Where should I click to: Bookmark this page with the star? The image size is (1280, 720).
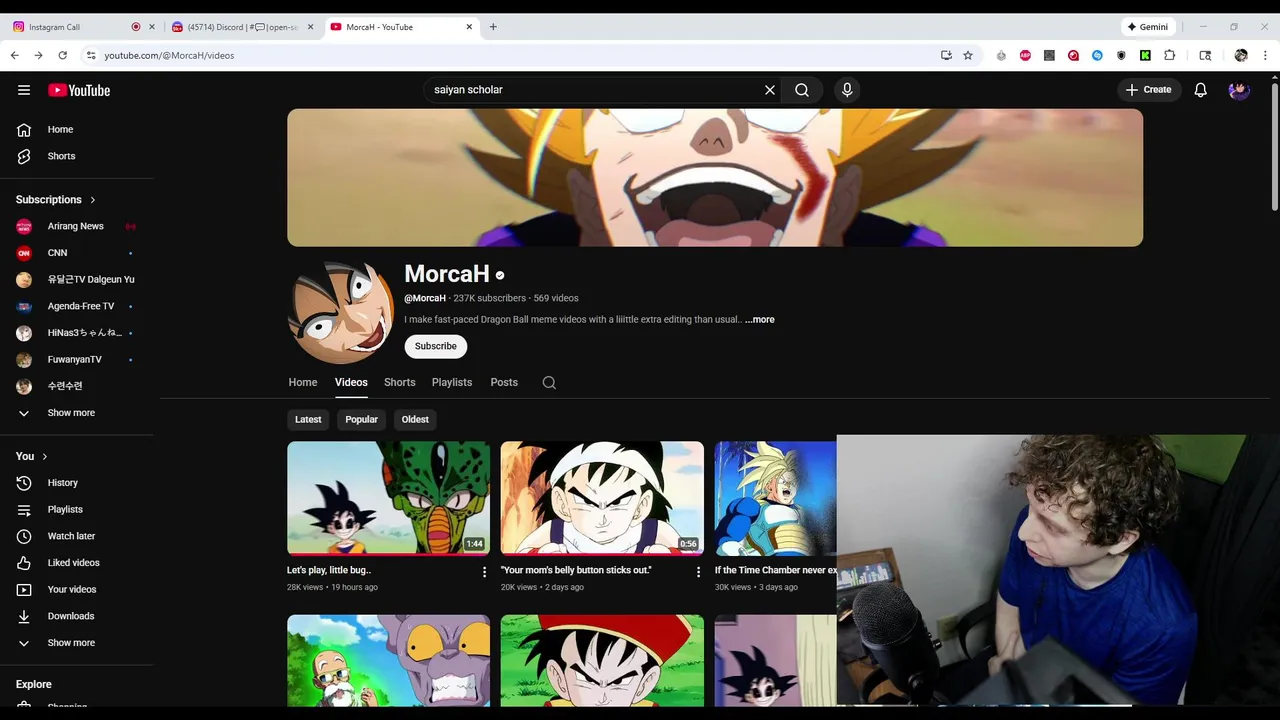[x=968, y=56]
